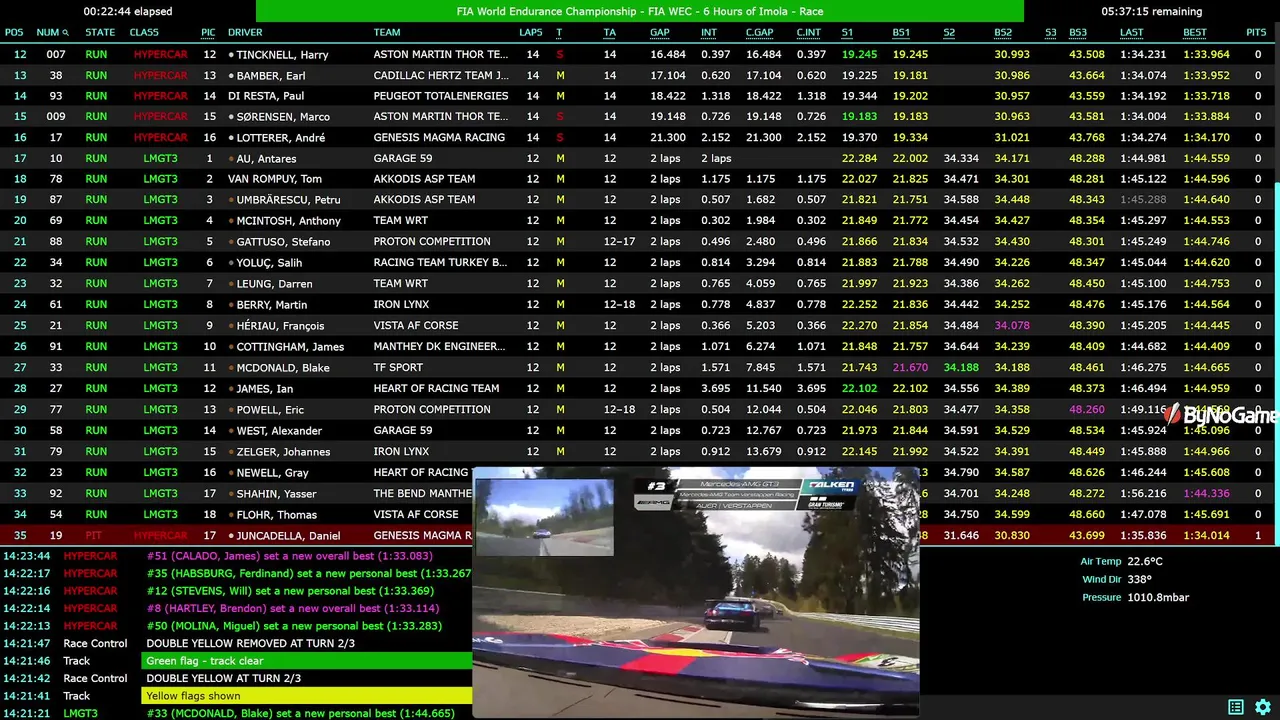Select driver POWELL, Eric row

638,410
